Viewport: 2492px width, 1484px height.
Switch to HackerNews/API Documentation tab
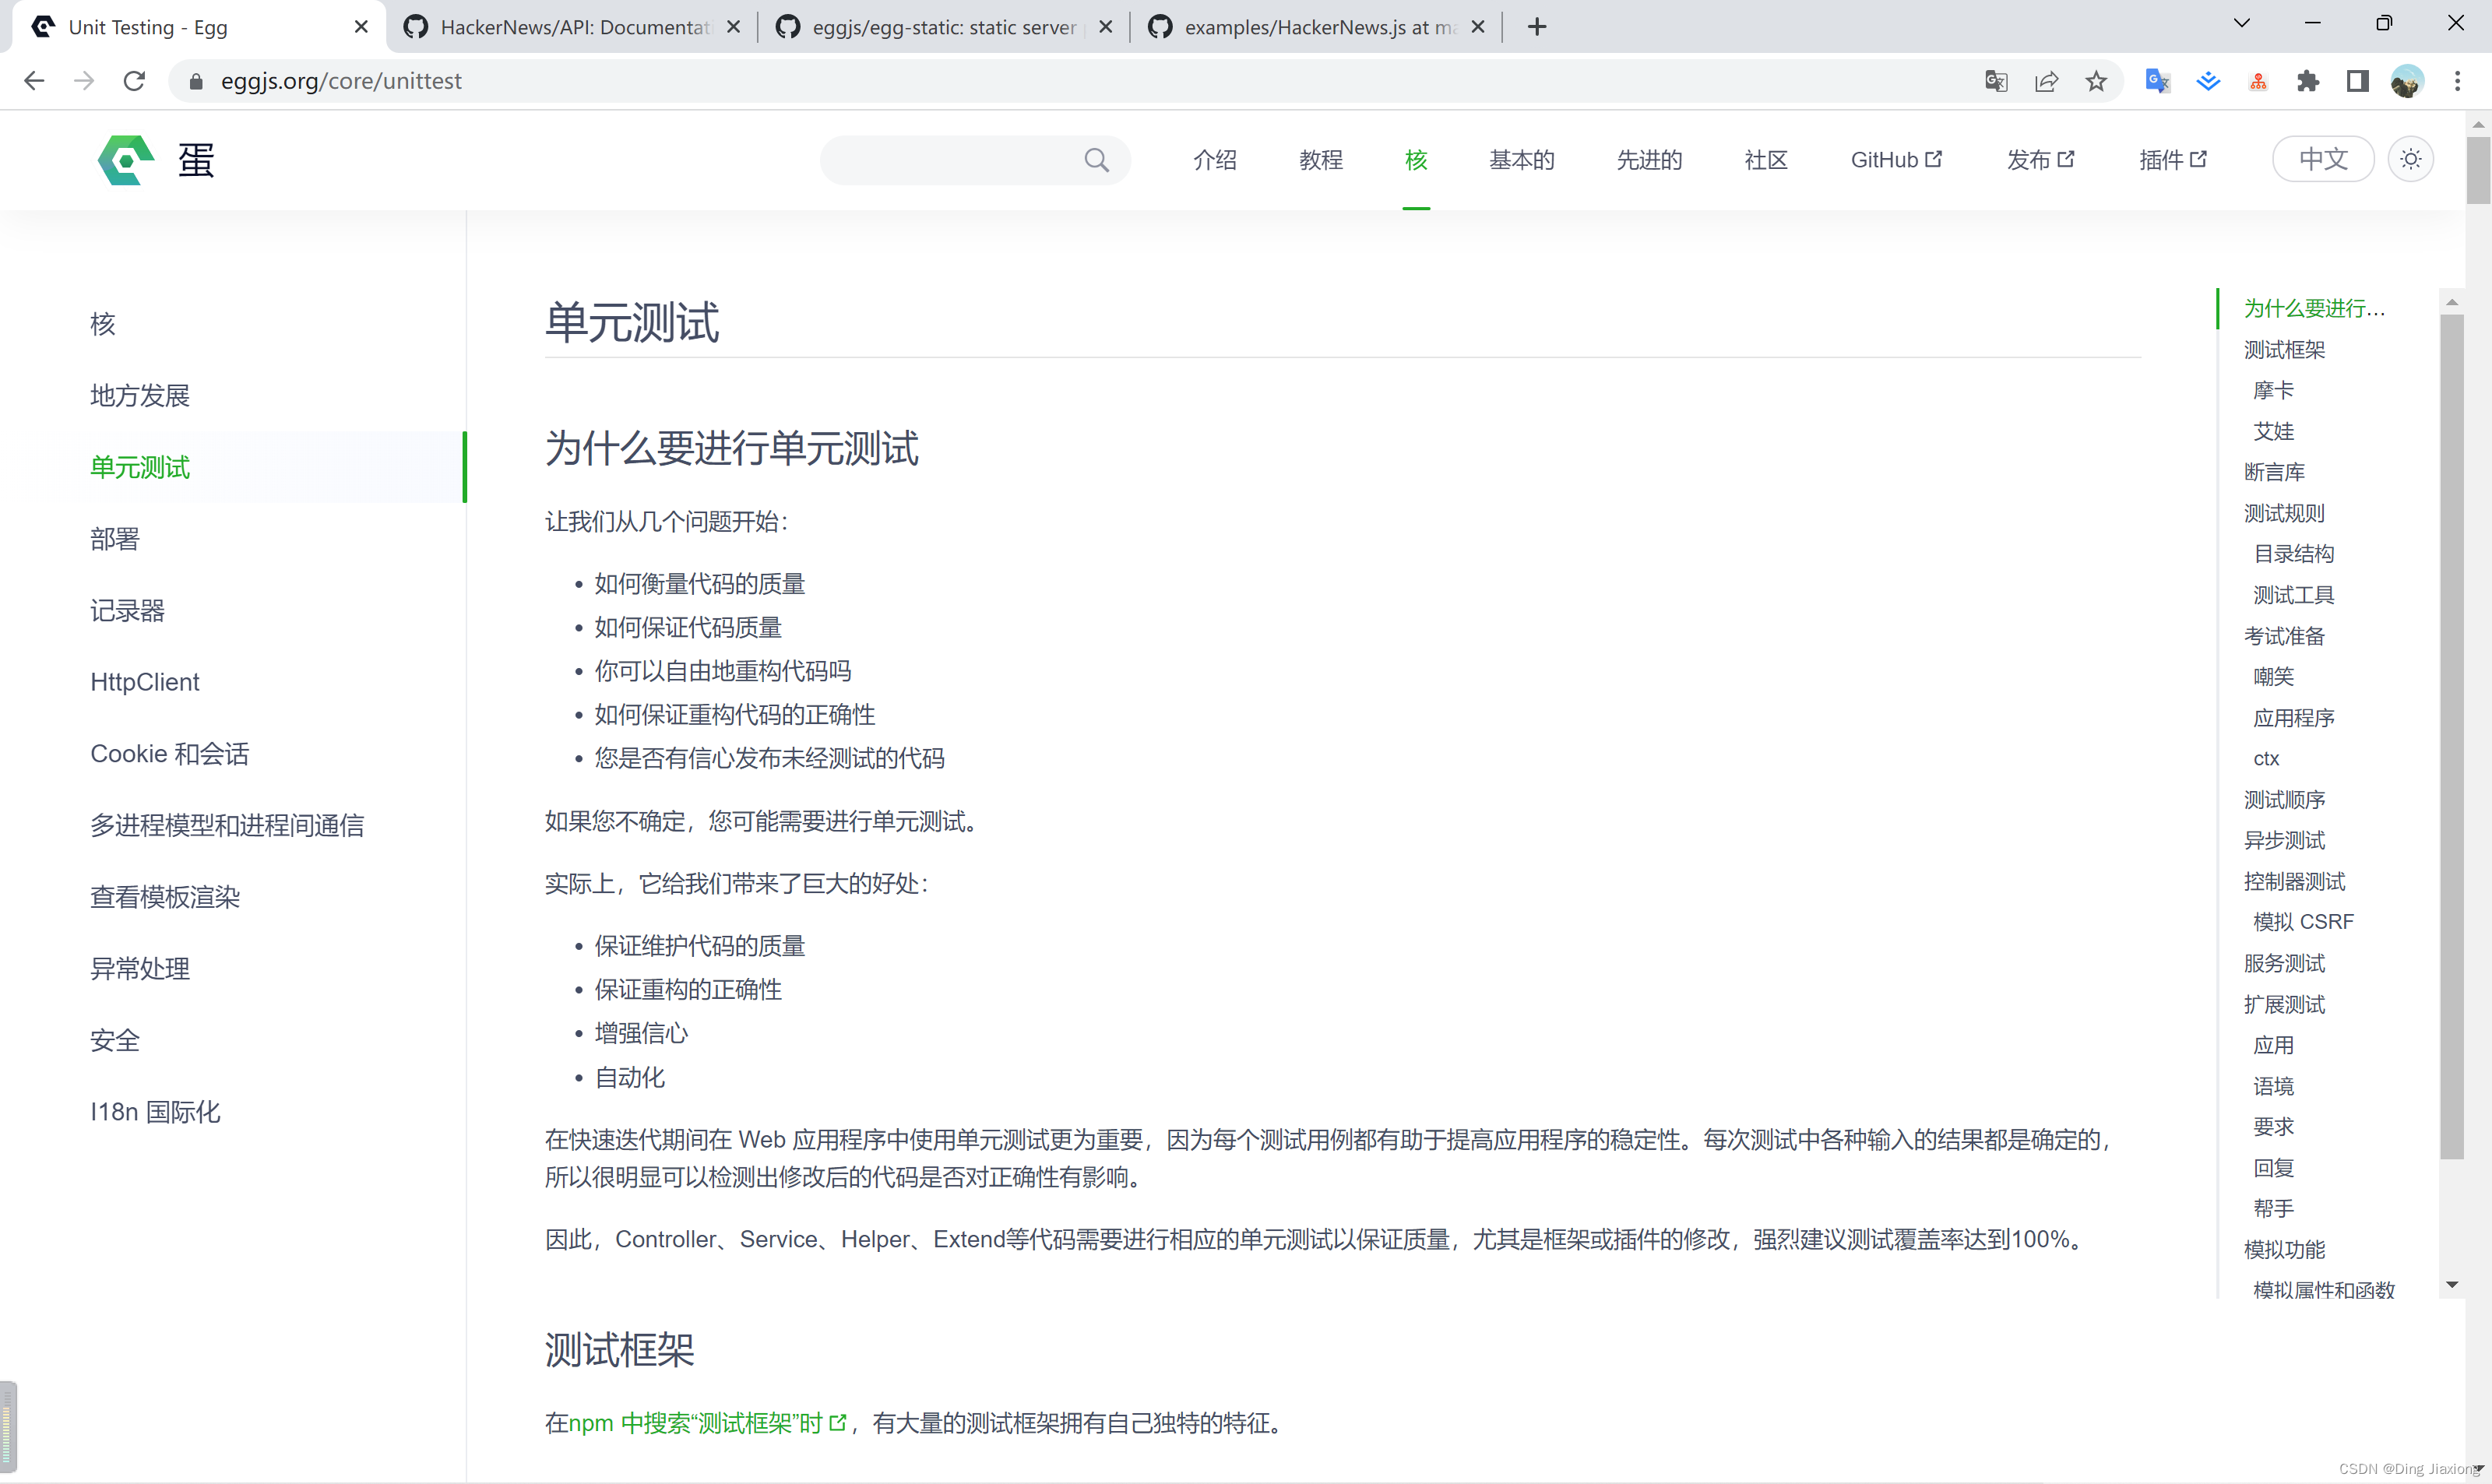click(574, 27)
